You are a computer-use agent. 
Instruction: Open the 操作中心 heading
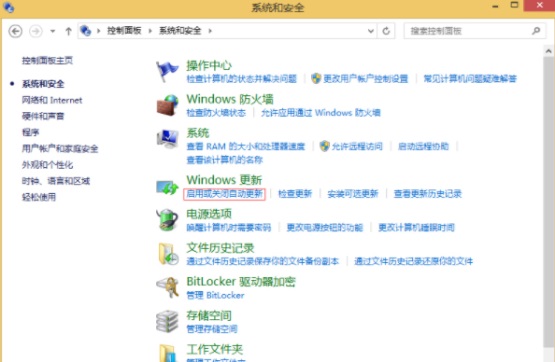coord(209,65)
